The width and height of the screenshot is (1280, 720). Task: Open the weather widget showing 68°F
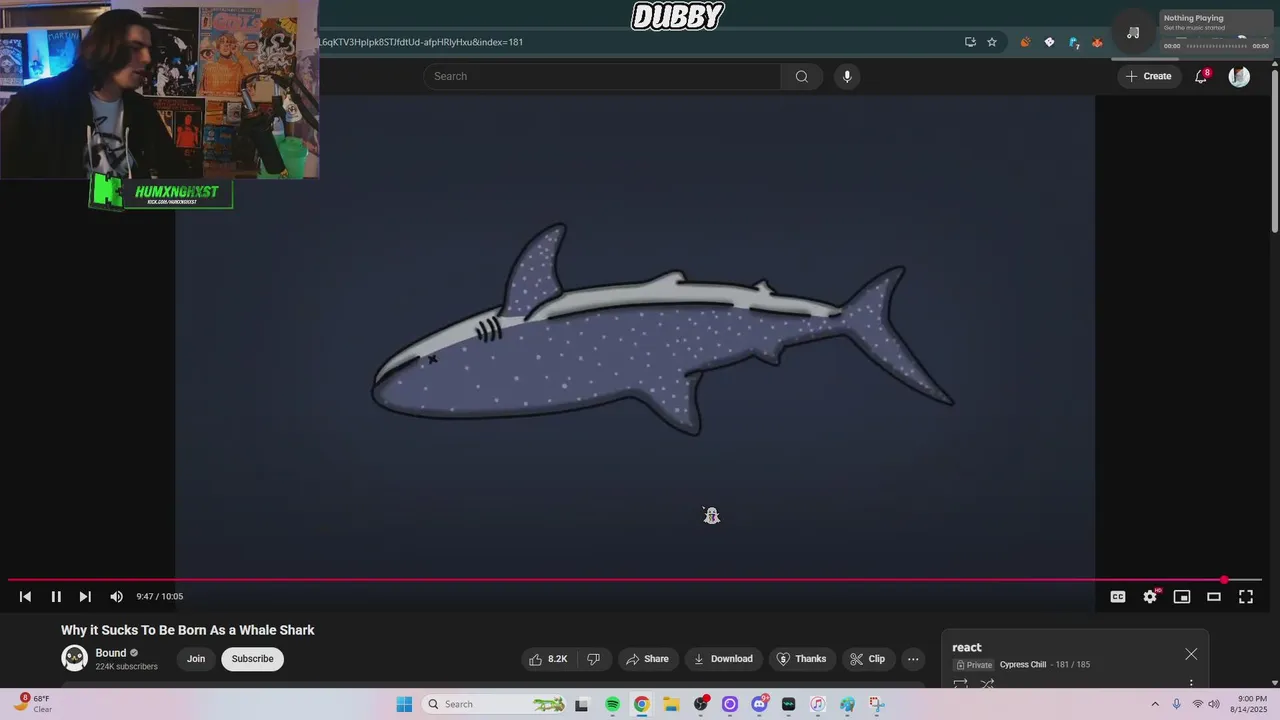point(33,704)
